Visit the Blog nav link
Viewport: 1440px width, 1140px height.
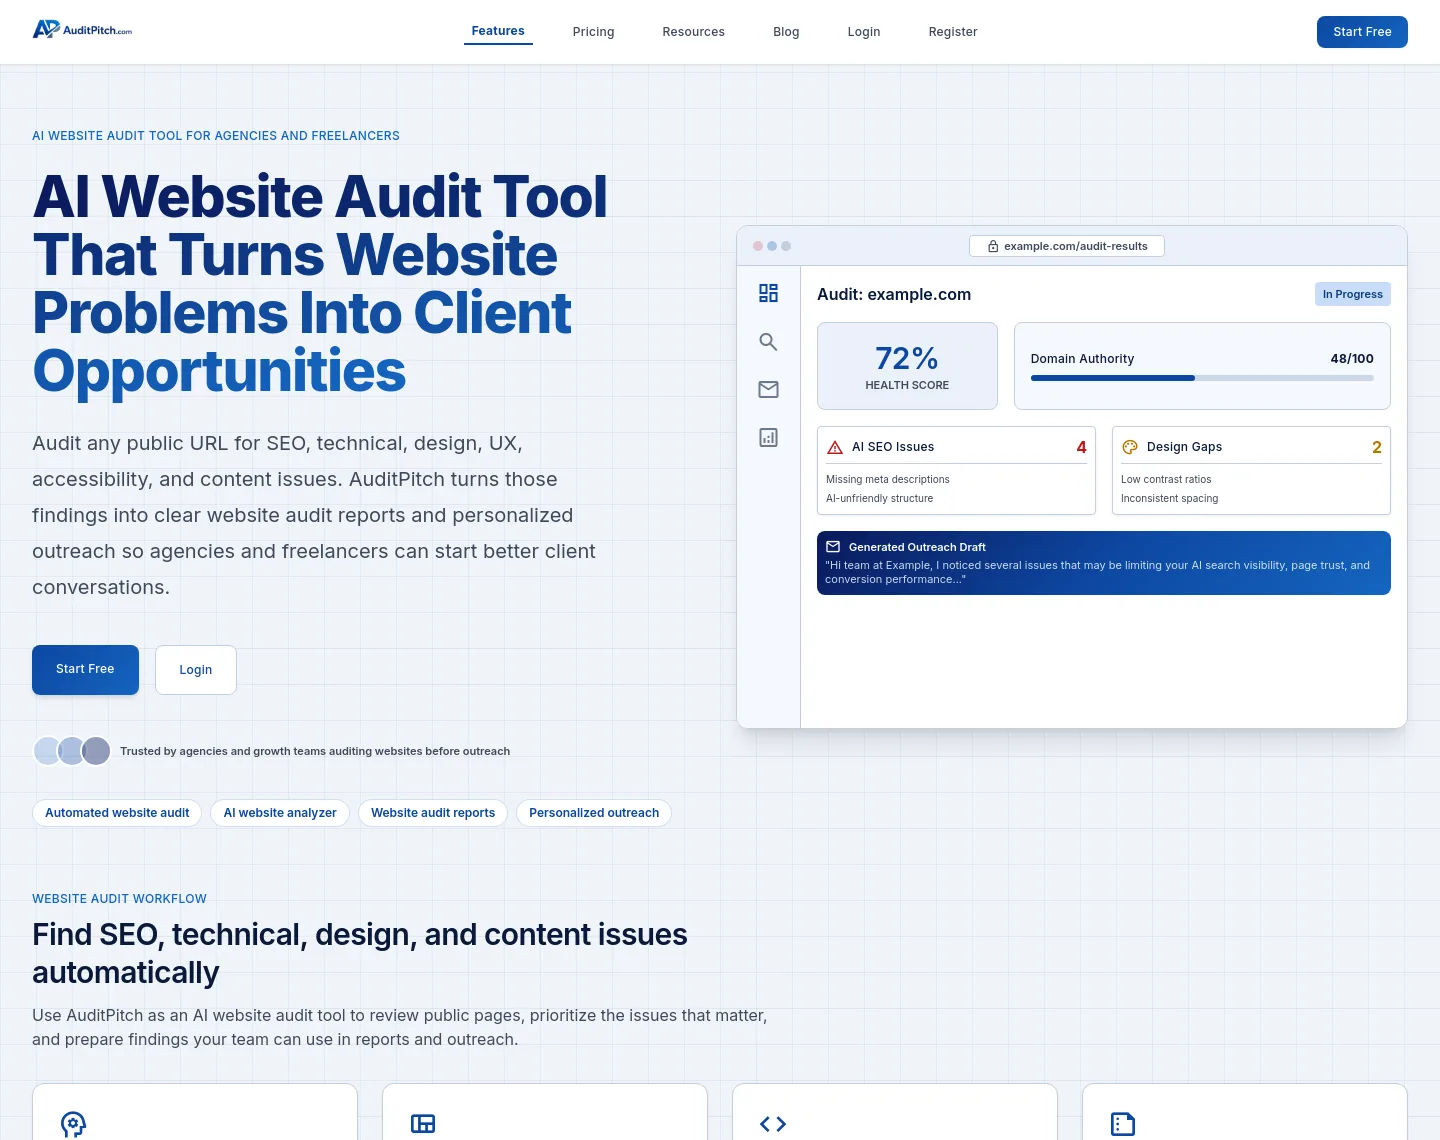point(786,32)
